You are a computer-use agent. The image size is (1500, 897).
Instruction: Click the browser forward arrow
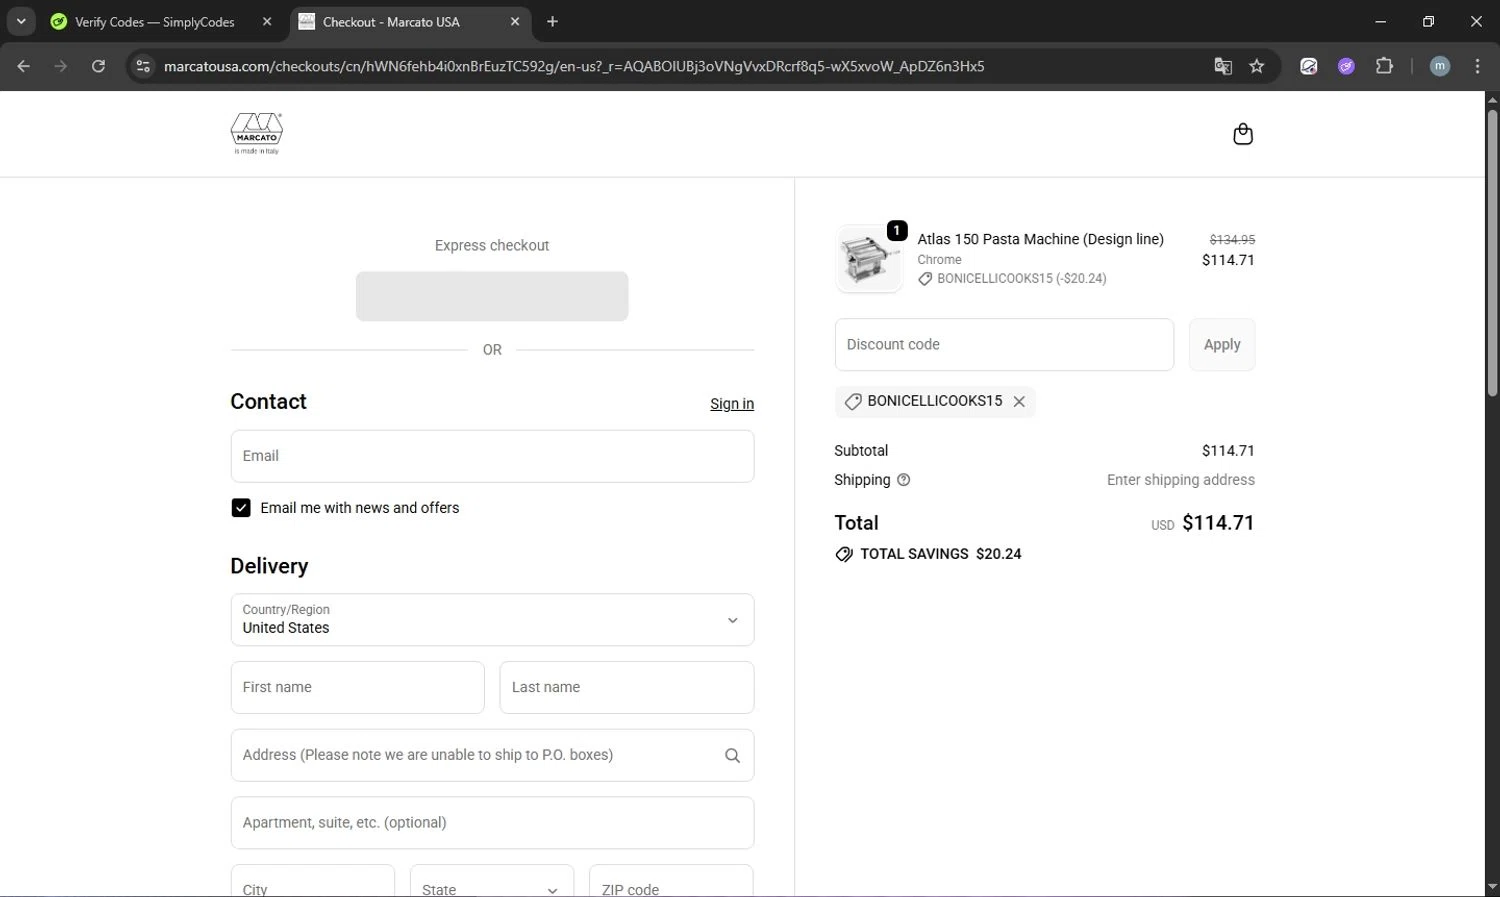tap(61, 66)
